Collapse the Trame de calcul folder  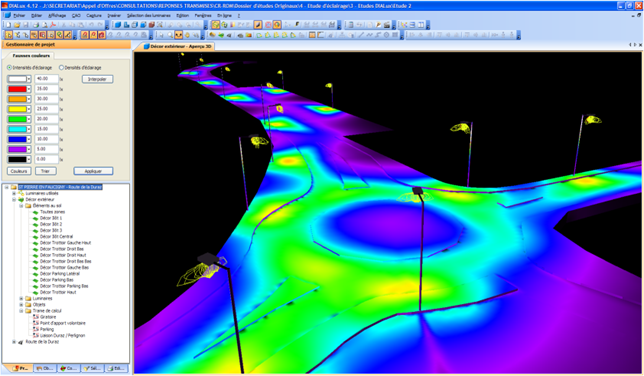[21, 311]
